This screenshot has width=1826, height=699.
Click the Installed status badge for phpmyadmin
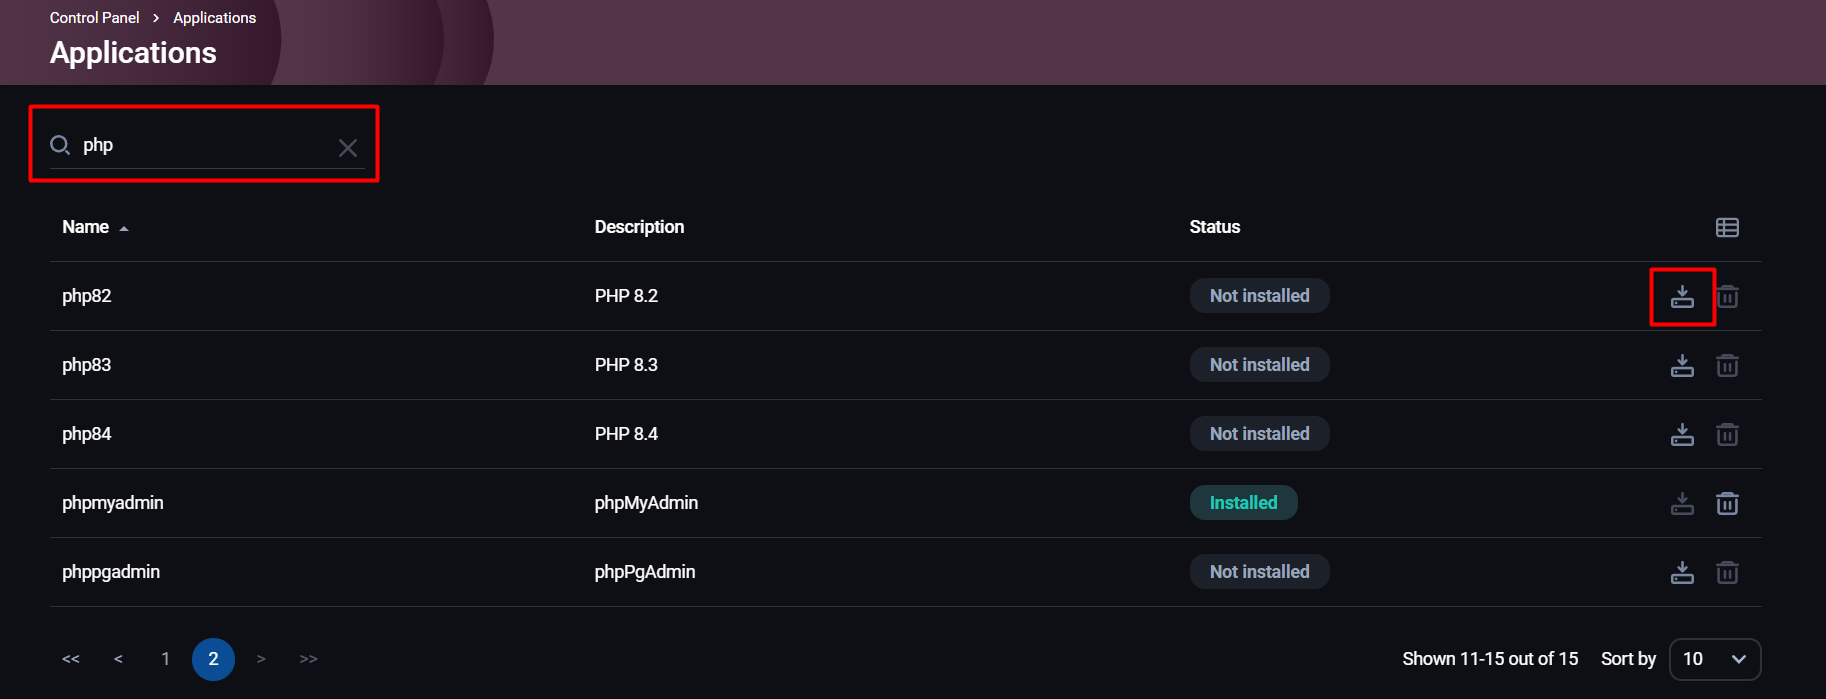click(1243, 503)
